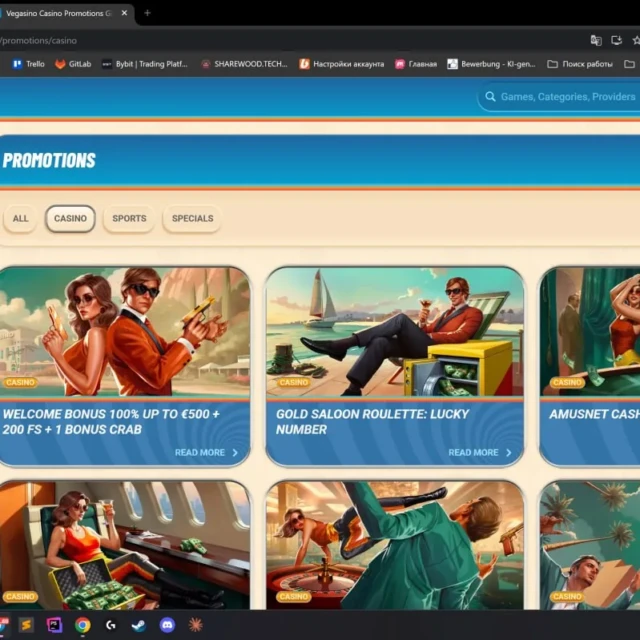The width and height of the screenshot is (640, 640).
Task: Open the airplane cash suitcase promotion image
Action: 124,545
